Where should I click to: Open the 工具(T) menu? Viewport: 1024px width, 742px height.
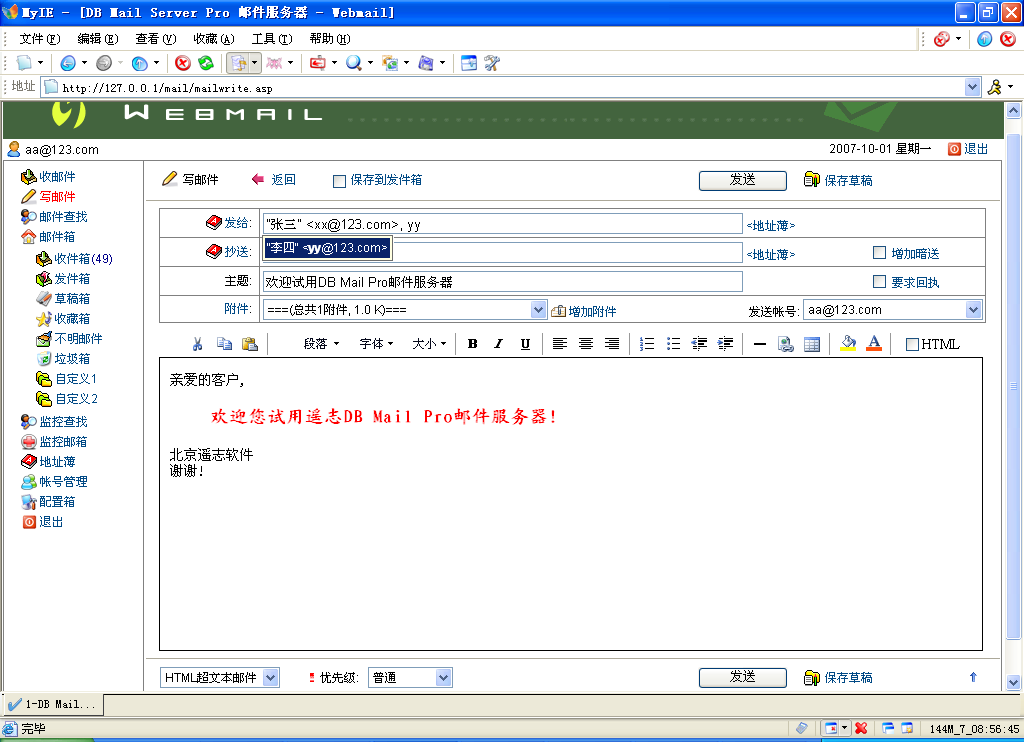[272, 39]
